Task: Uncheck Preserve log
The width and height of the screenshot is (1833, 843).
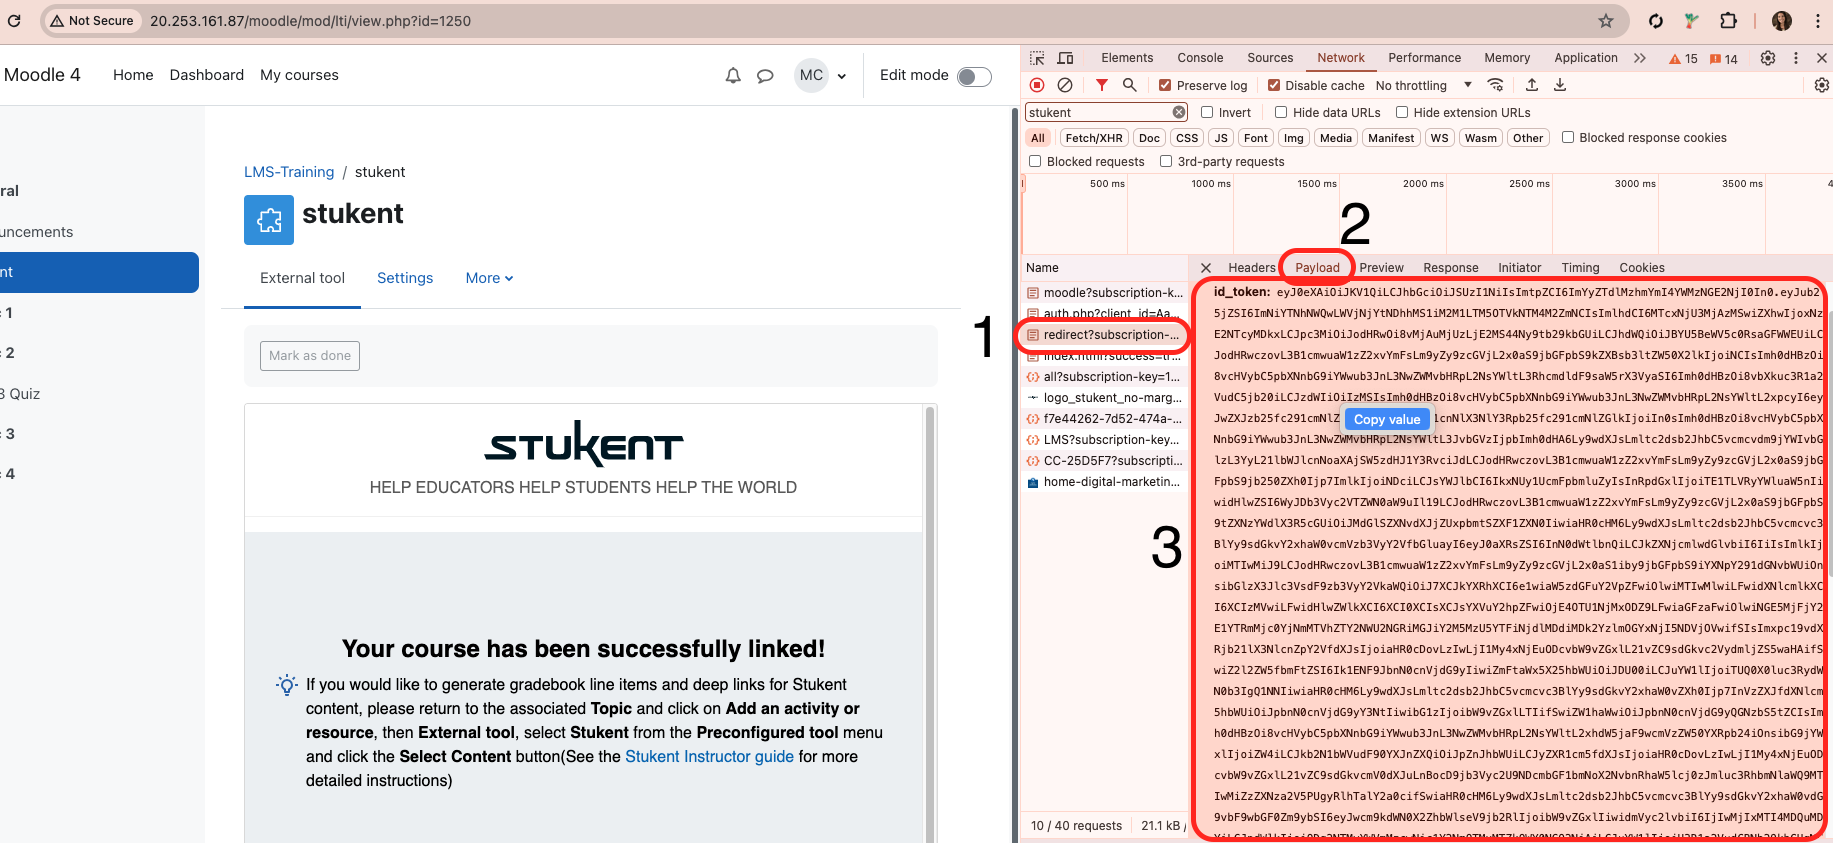Action: (x=1164, y=85)
